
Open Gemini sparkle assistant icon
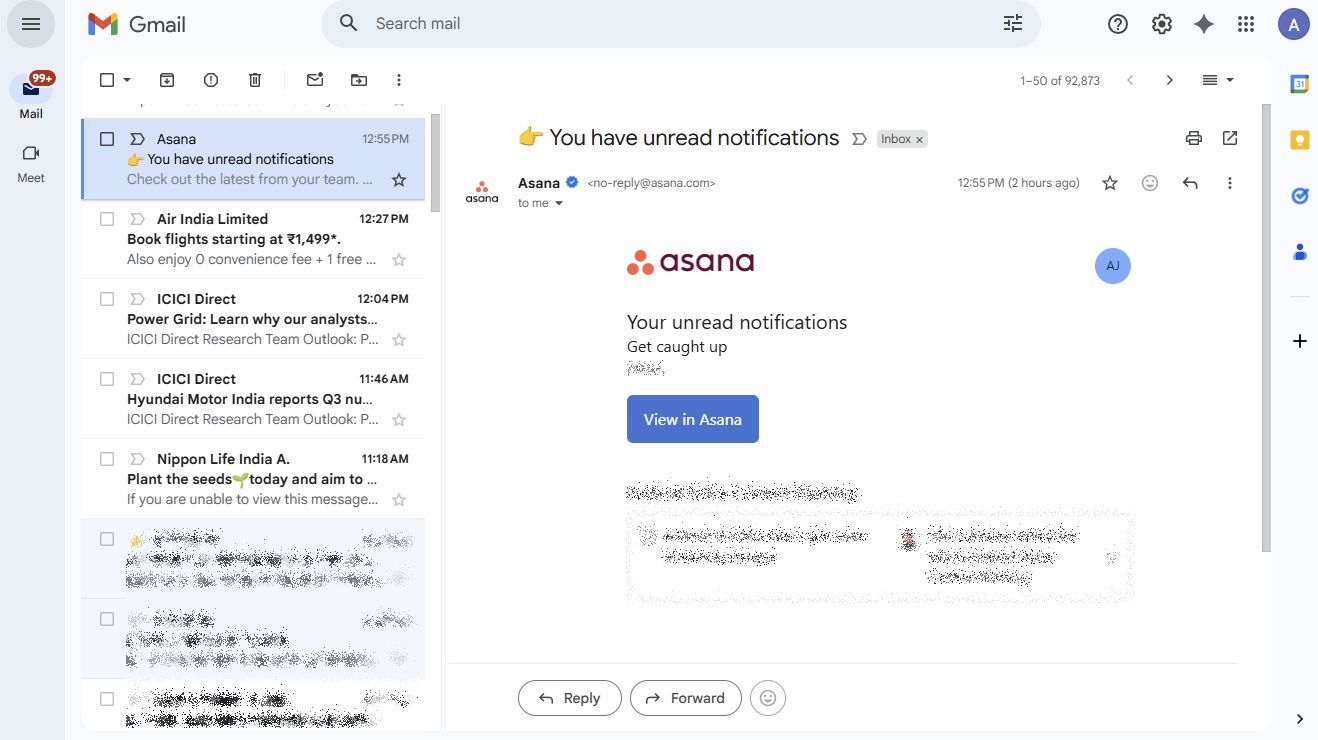(1204, 24)
